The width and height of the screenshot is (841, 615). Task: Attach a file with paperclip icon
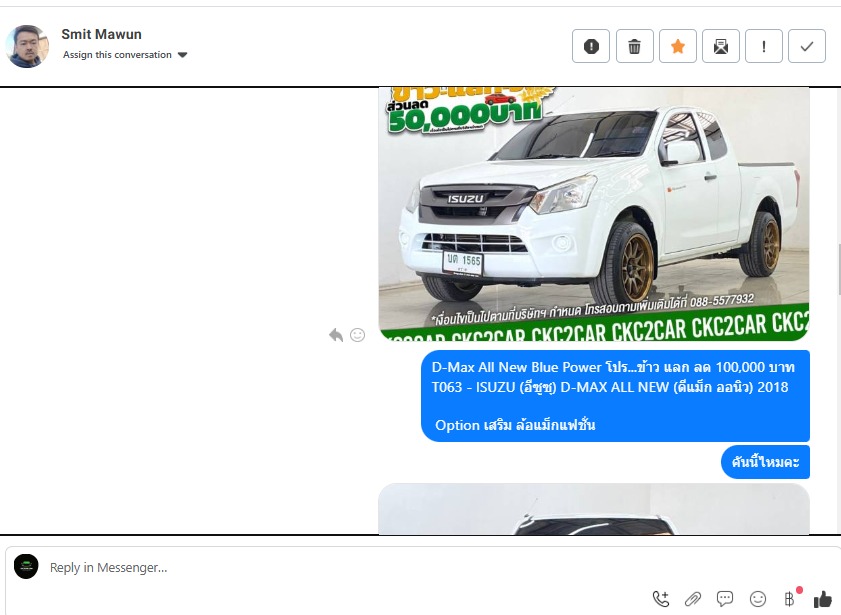(693, 599)
